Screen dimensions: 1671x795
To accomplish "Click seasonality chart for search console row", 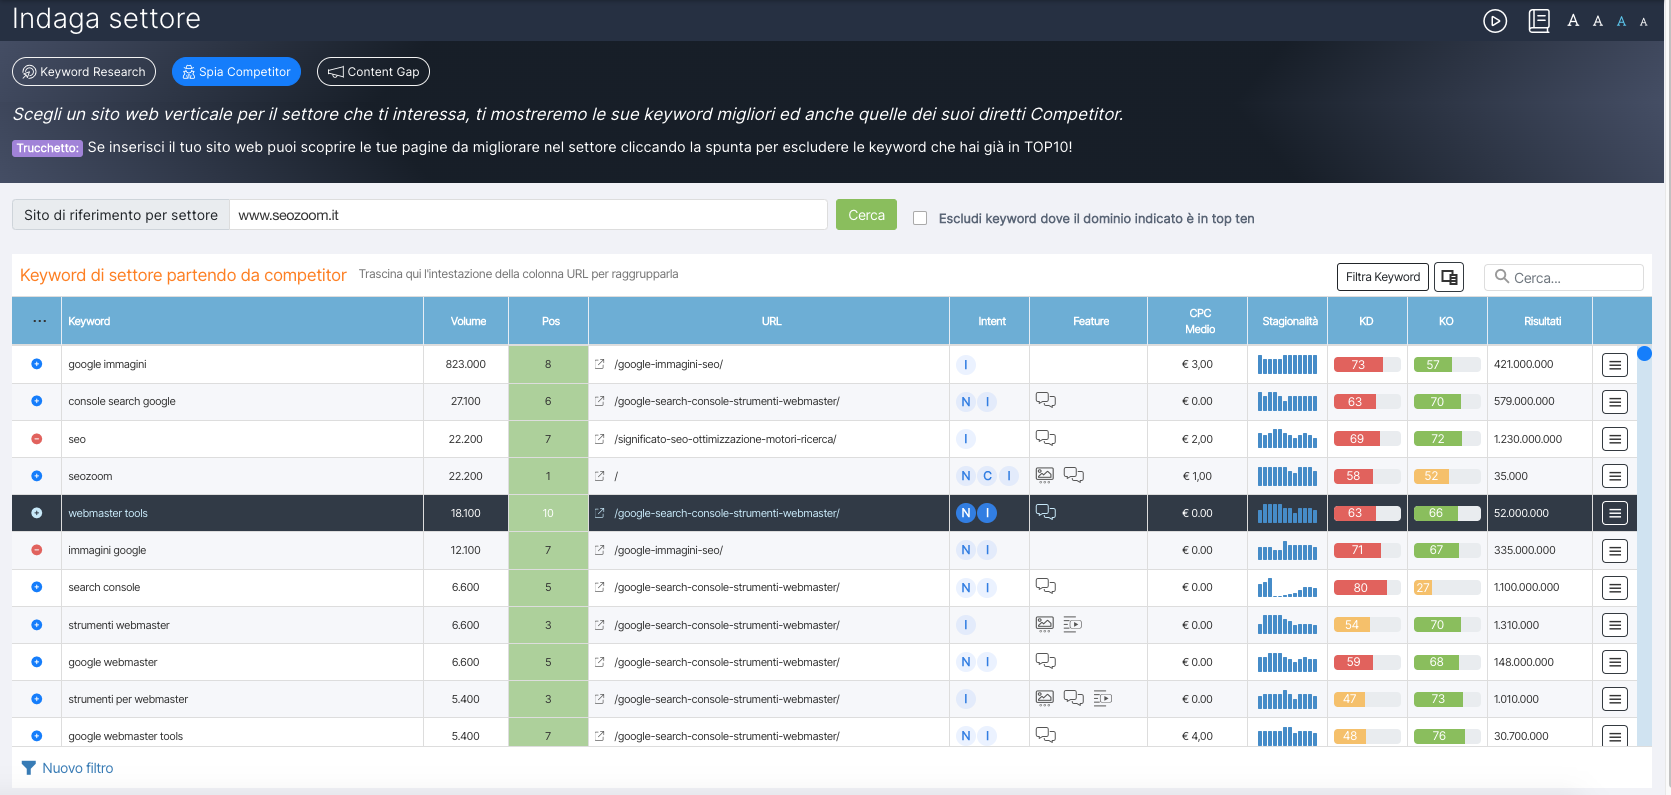I will (1287, 587).
